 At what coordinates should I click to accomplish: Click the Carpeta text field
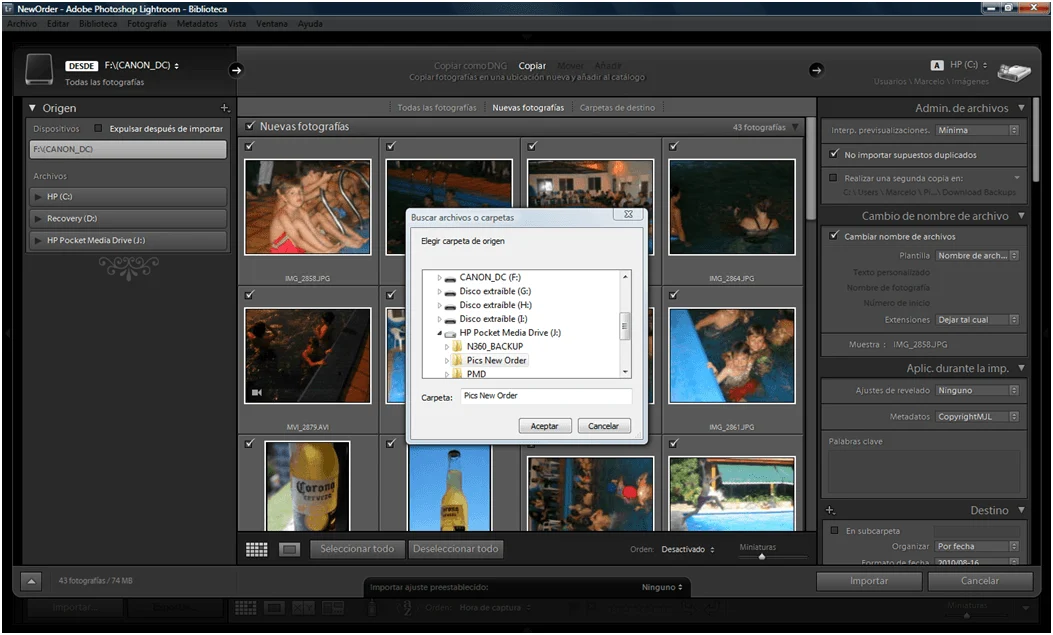tap(546, 396)
